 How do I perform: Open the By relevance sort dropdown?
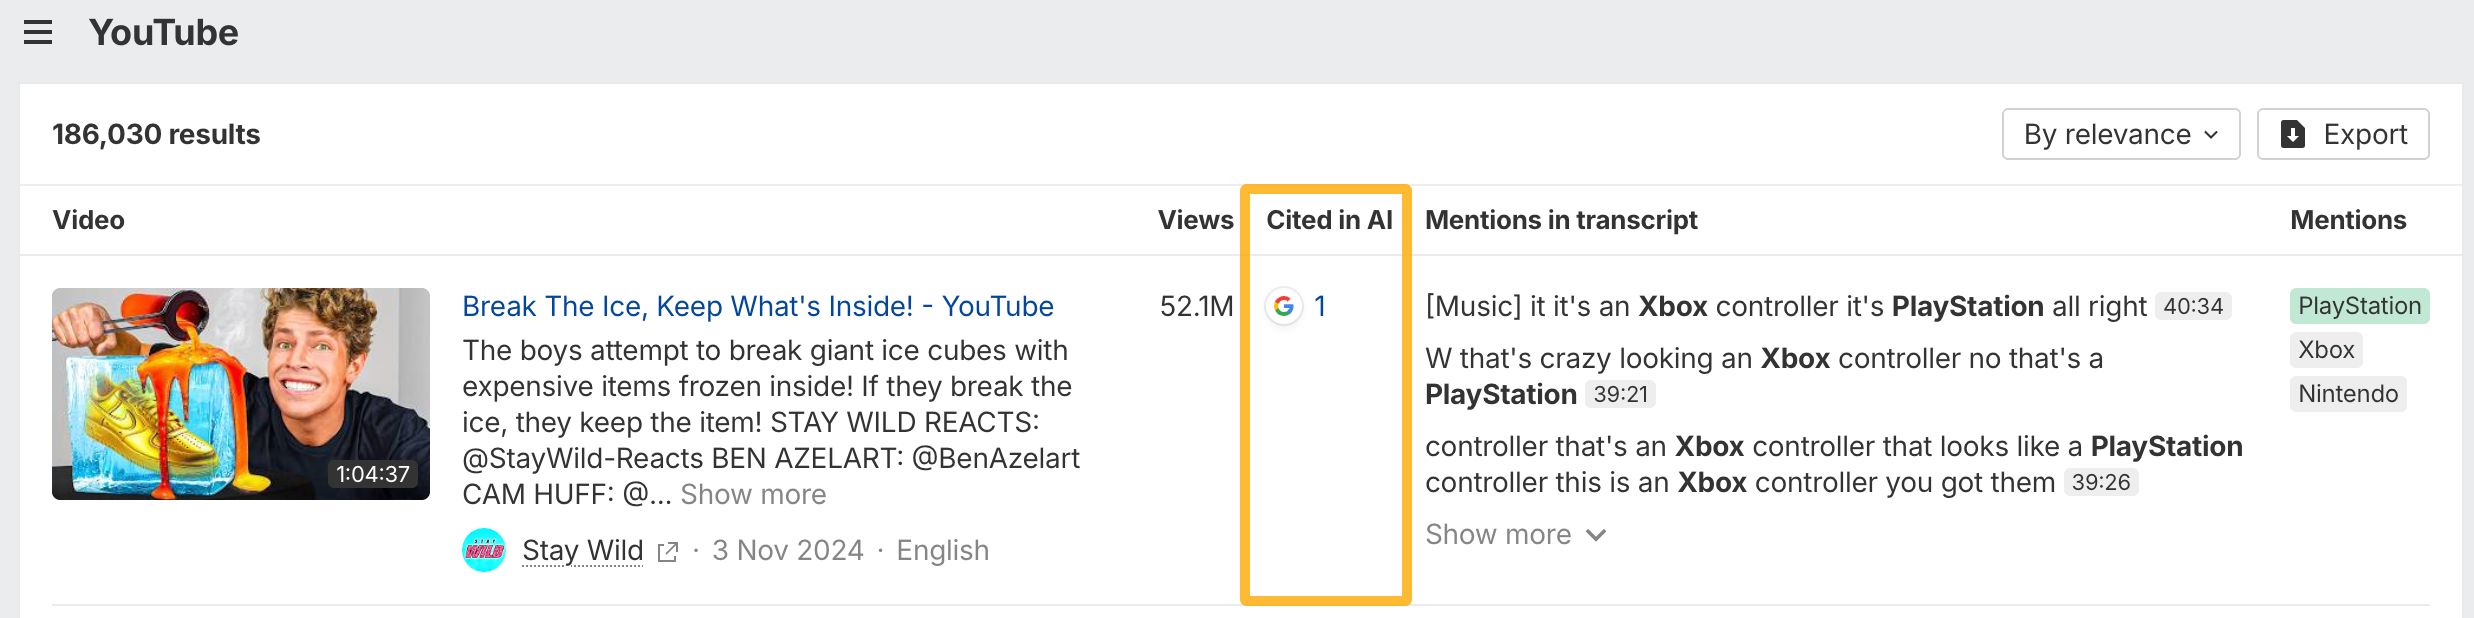coord(2120,134)
